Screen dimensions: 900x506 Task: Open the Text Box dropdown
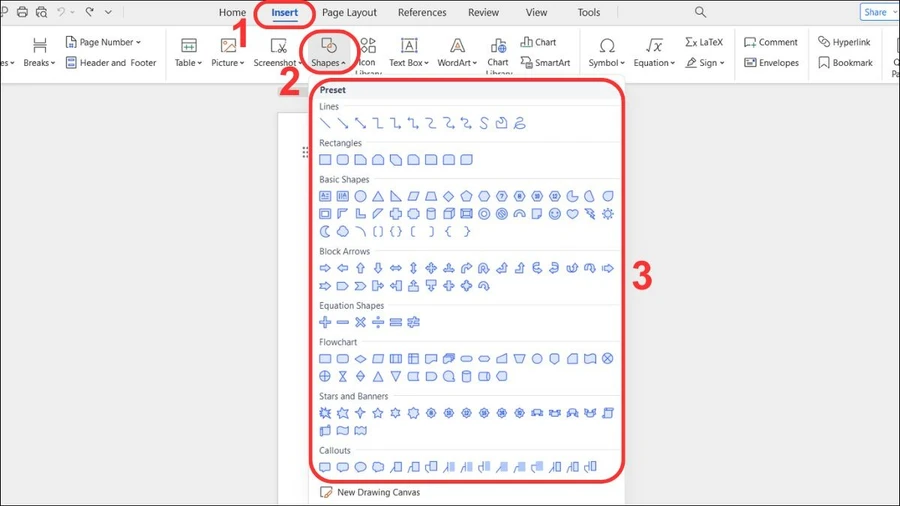click(x=409, y=53)
